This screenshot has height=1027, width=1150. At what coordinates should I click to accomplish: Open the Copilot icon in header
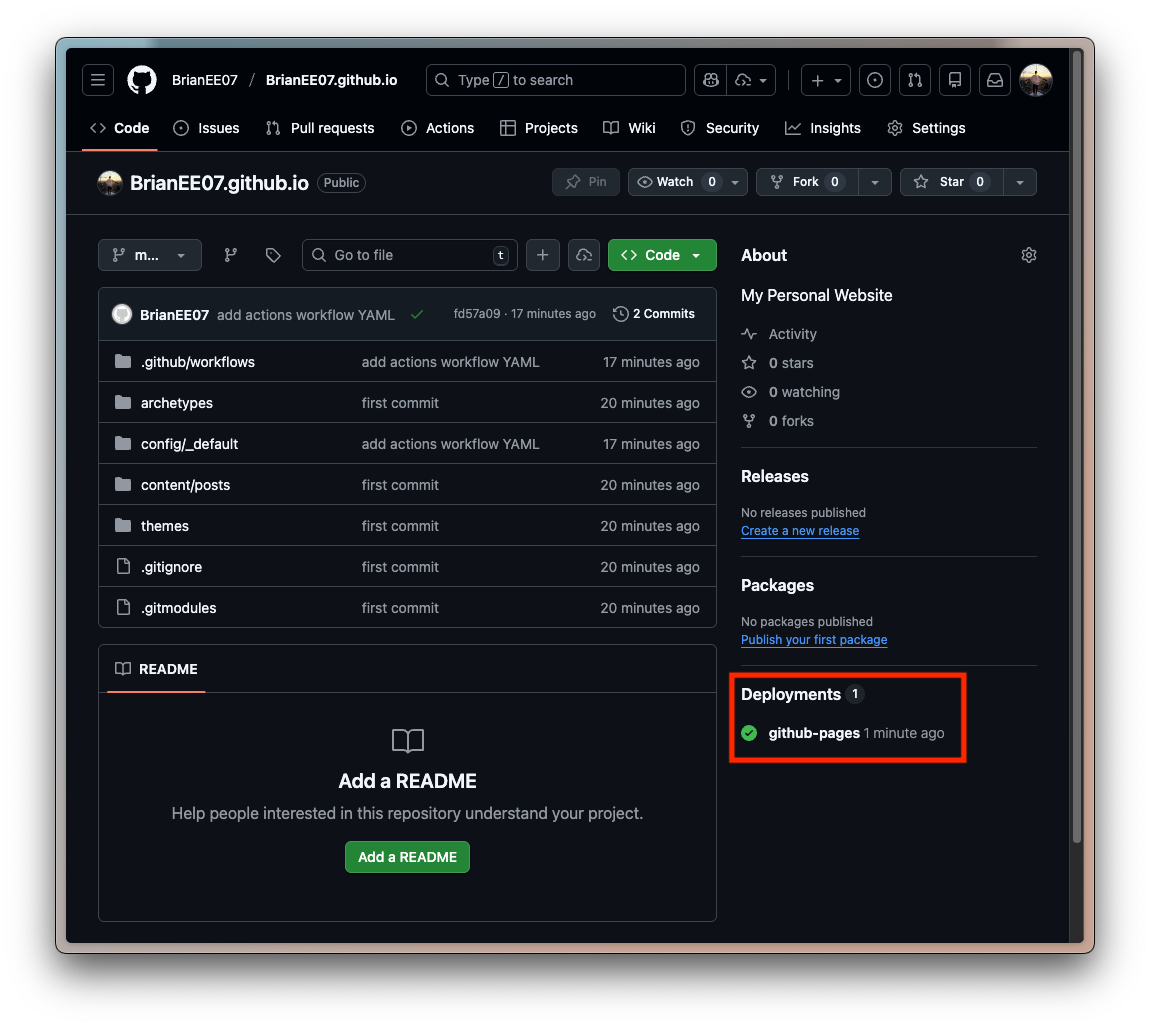711,80
